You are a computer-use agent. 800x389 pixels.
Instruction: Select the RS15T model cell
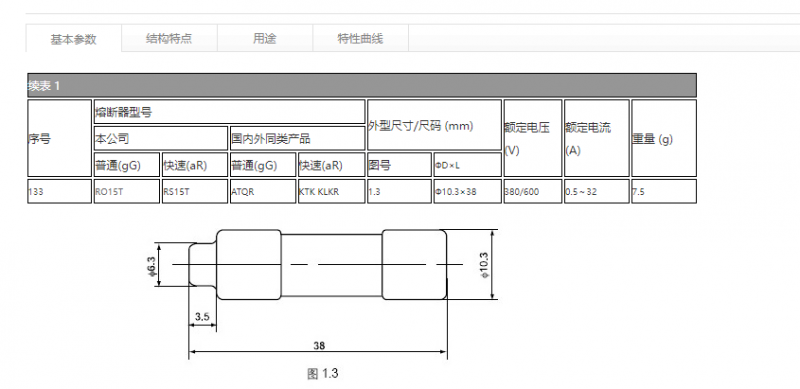(194, 191)
